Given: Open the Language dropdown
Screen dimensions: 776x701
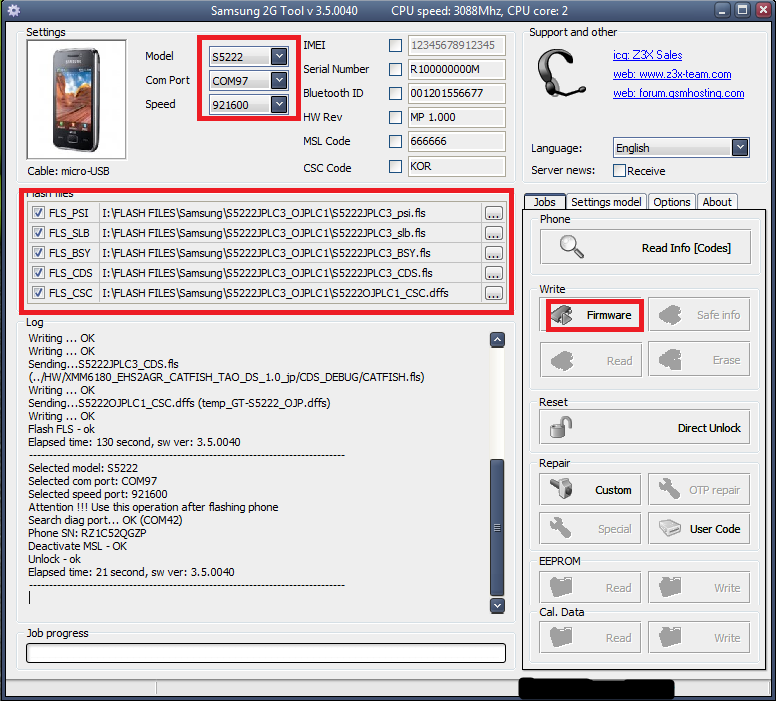Looking at the screenshot, I should coord(740,148).
